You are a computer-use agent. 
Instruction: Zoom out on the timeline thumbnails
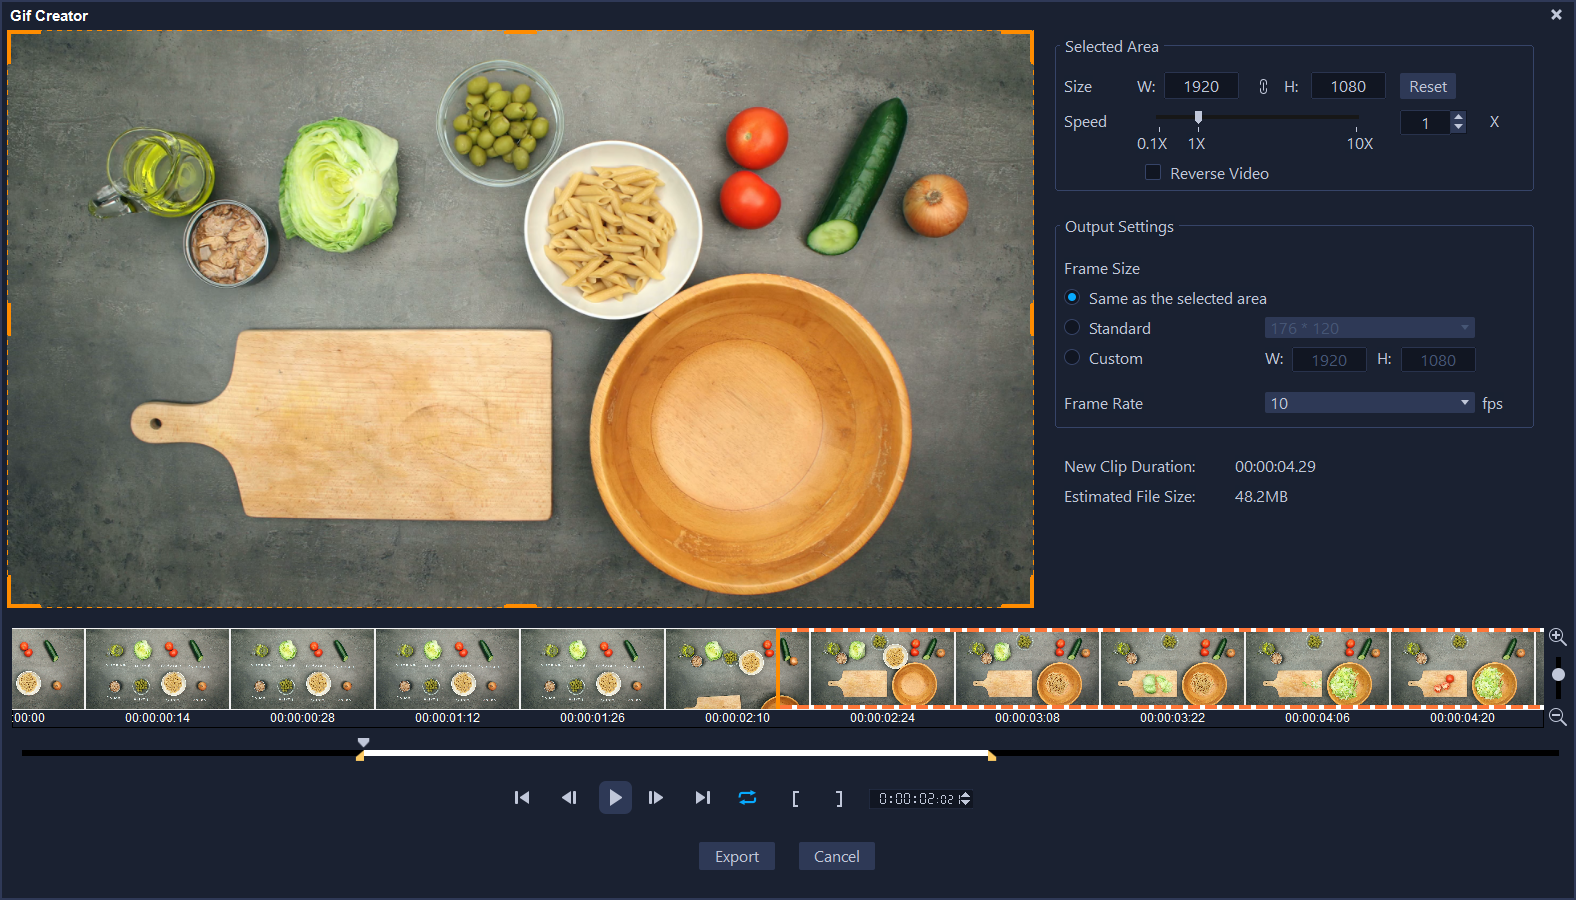(x=1557, y=717)
